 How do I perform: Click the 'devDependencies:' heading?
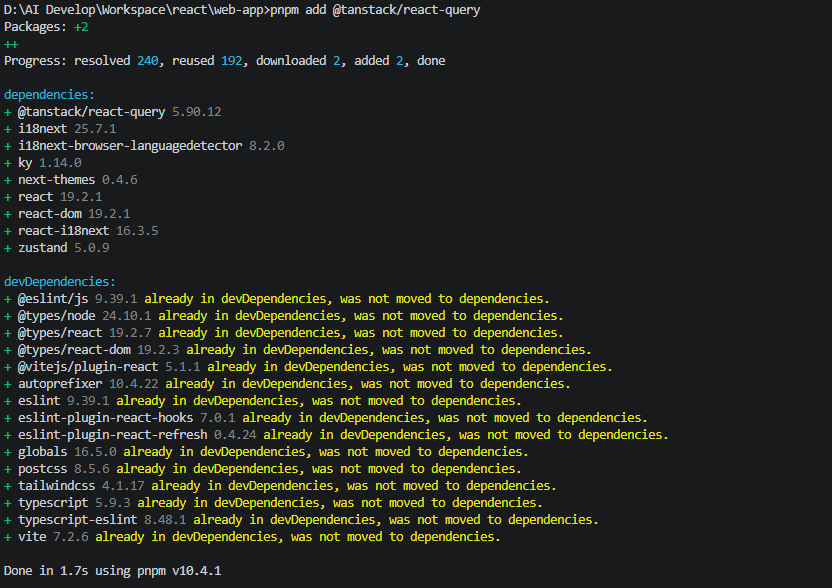(59, 282)
